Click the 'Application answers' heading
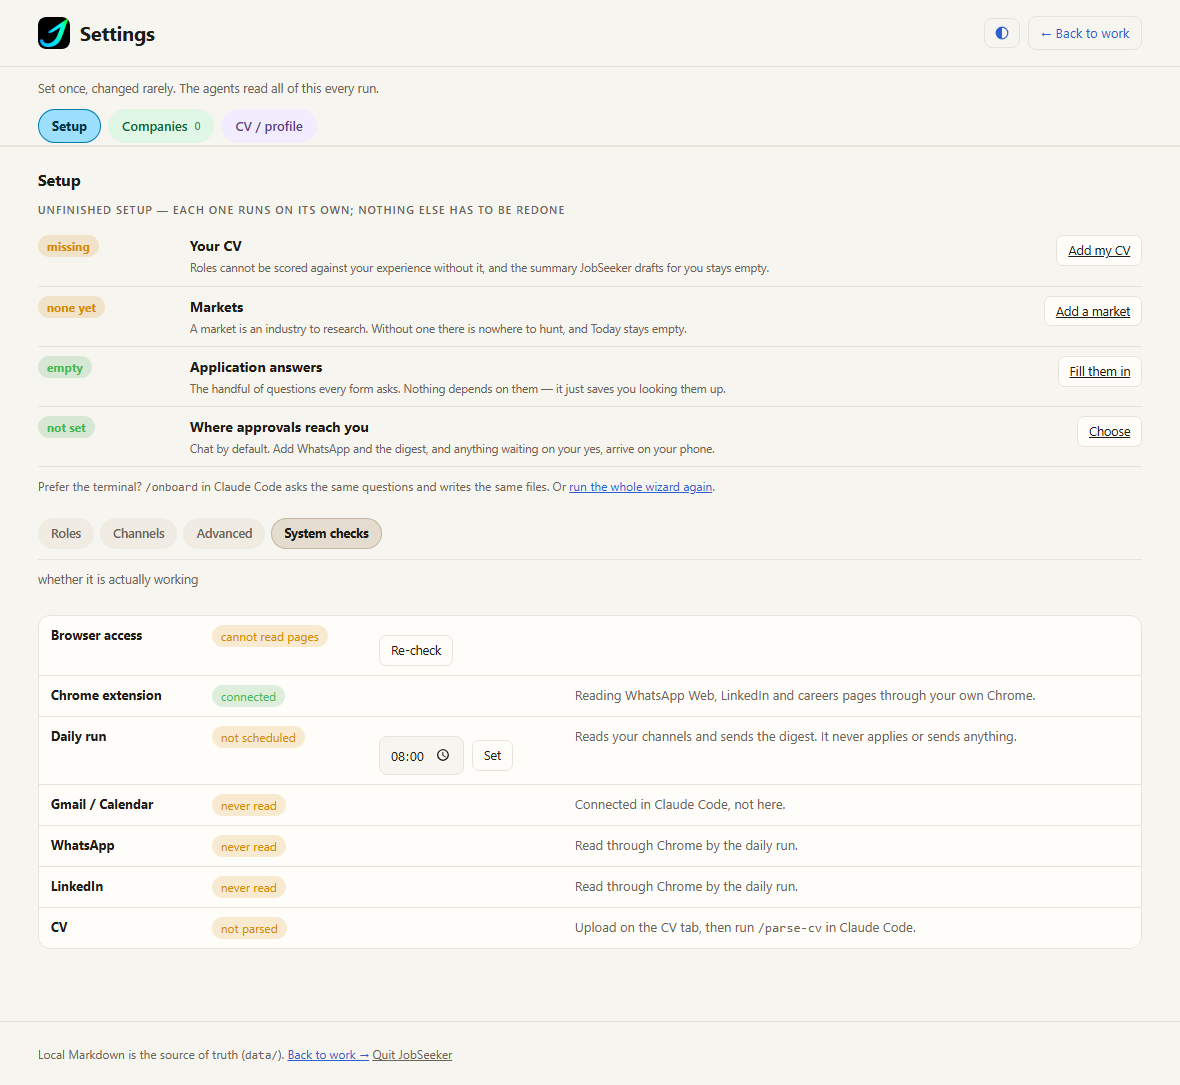Image resolution: width=1180 pixels, height=1085 pixels. (256, 367)
